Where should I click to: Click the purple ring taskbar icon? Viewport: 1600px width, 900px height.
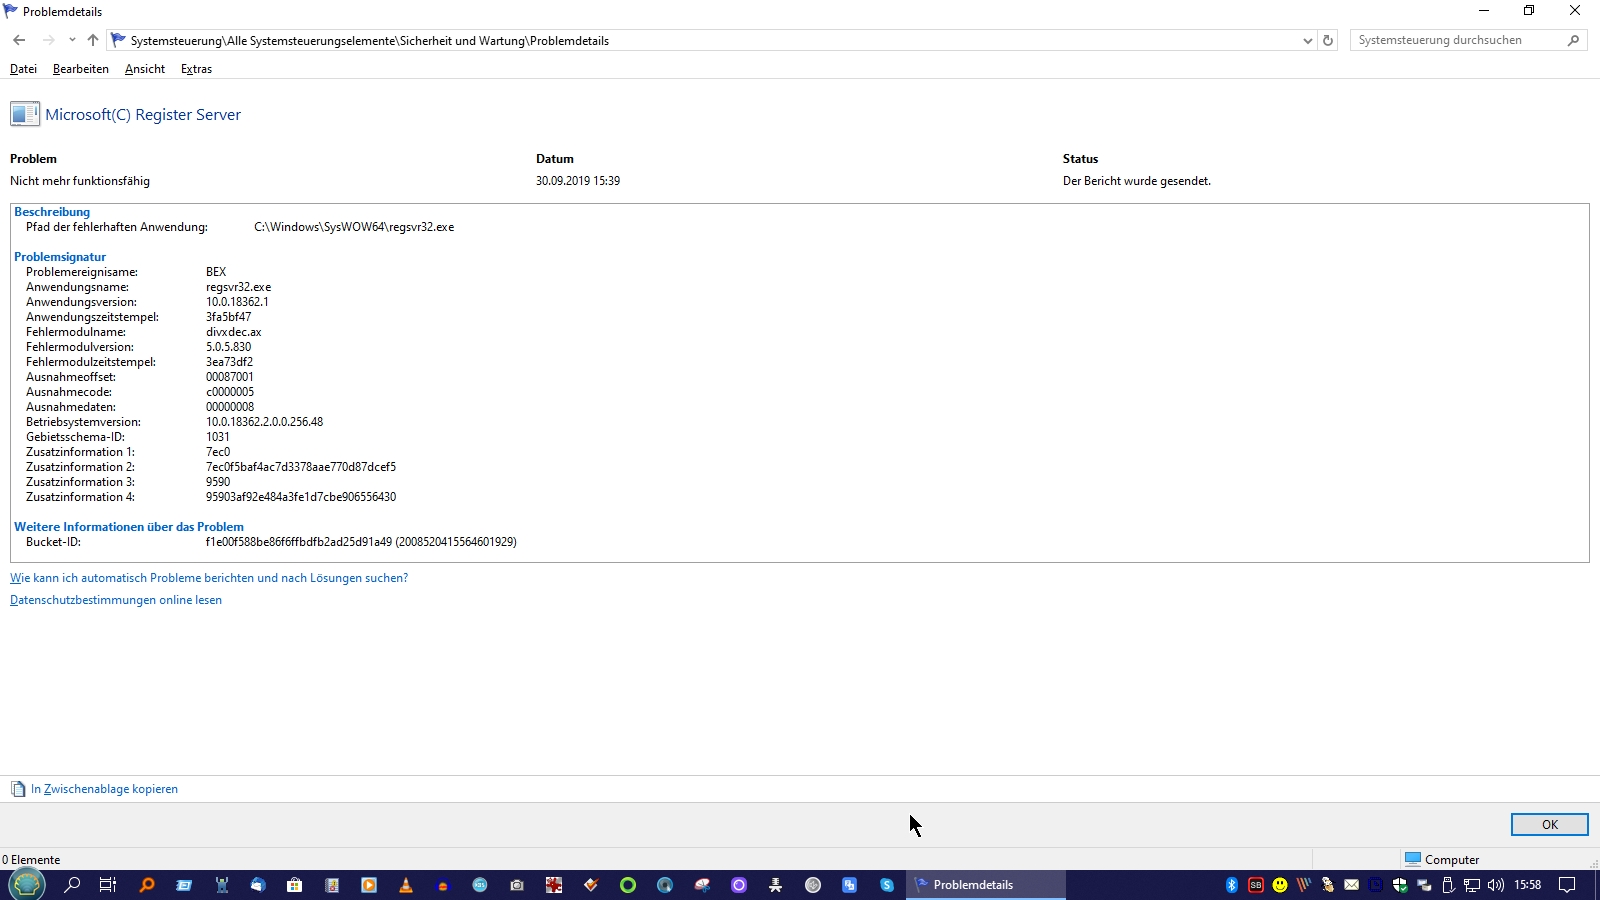point(739,885)
